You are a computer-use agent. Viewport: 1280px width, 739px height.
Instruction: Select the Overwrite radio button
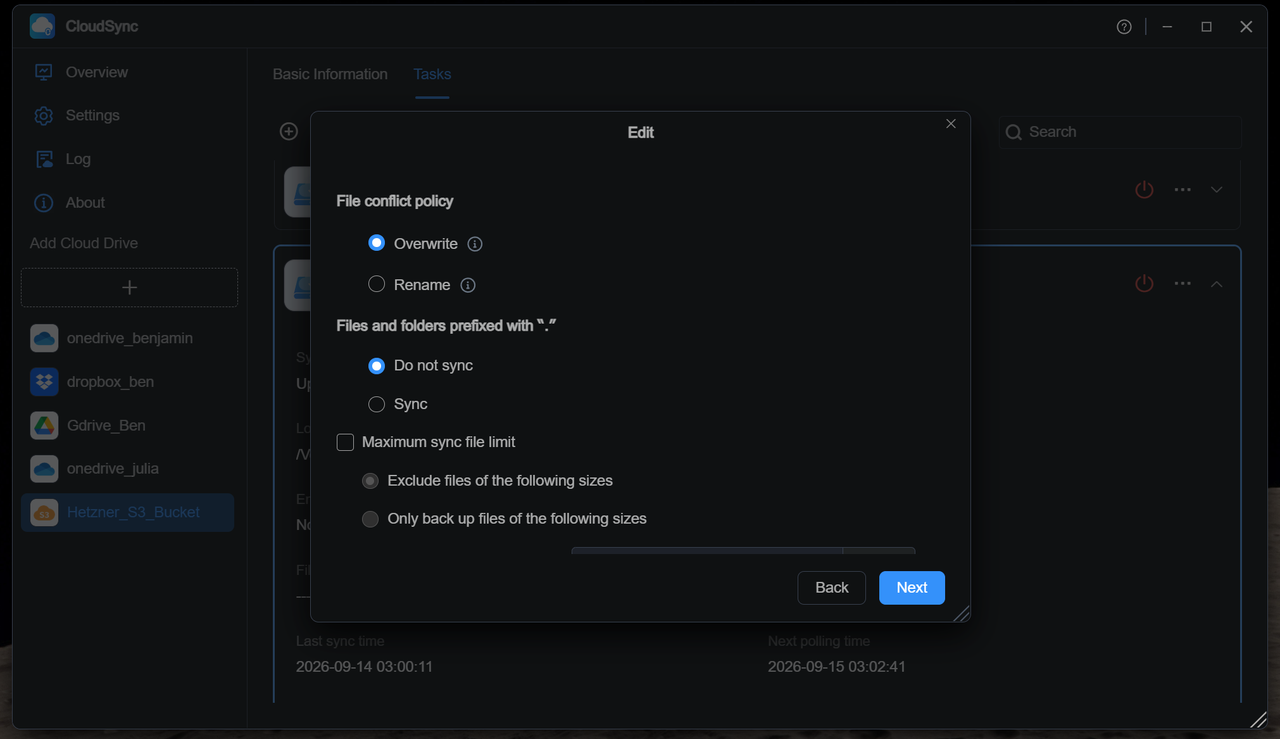point(377,243)
